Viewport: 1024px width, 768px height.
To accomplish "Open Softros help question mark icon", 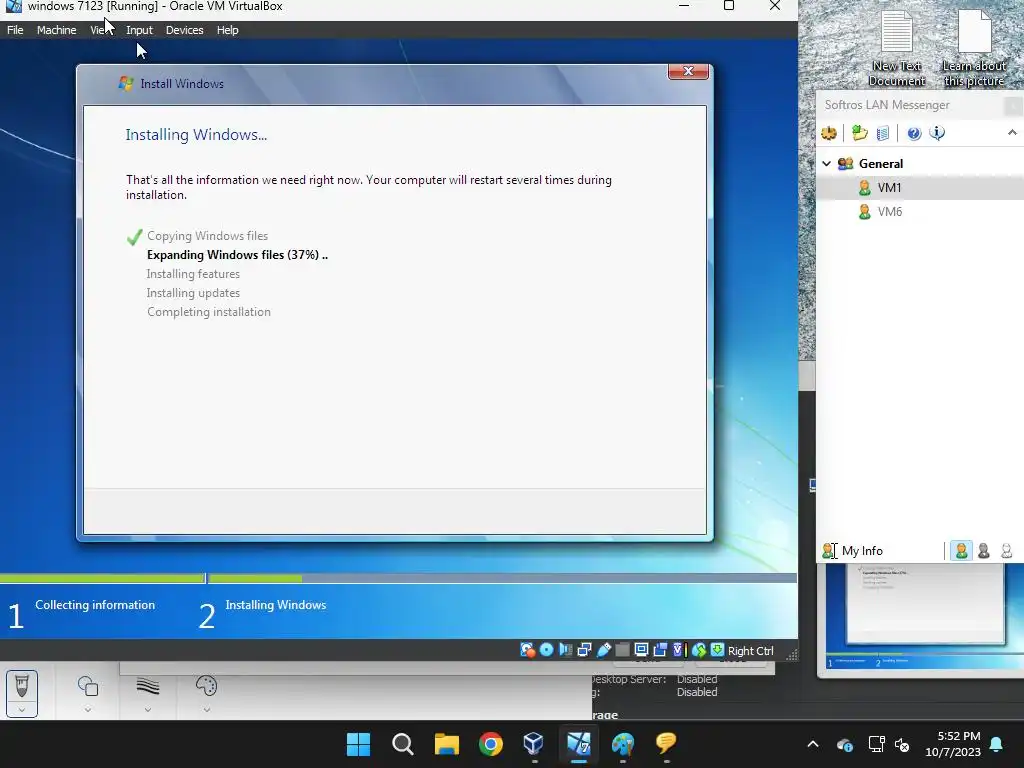I will pos(914,133).
